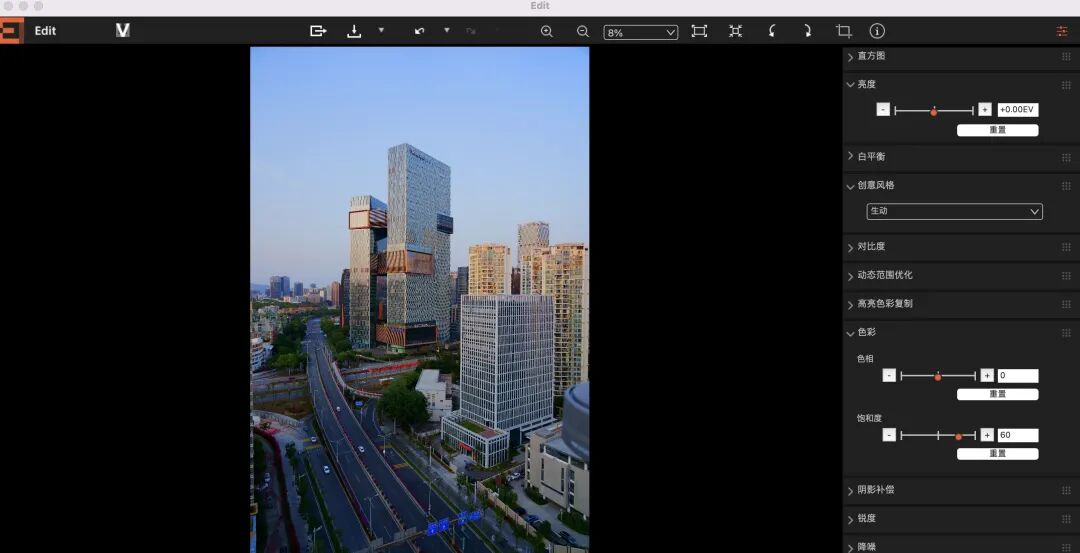Viewport: 1080px width, 553px height.
Task: Click the grip icon on 高亮色彩复制 row
Action: 1066,304
